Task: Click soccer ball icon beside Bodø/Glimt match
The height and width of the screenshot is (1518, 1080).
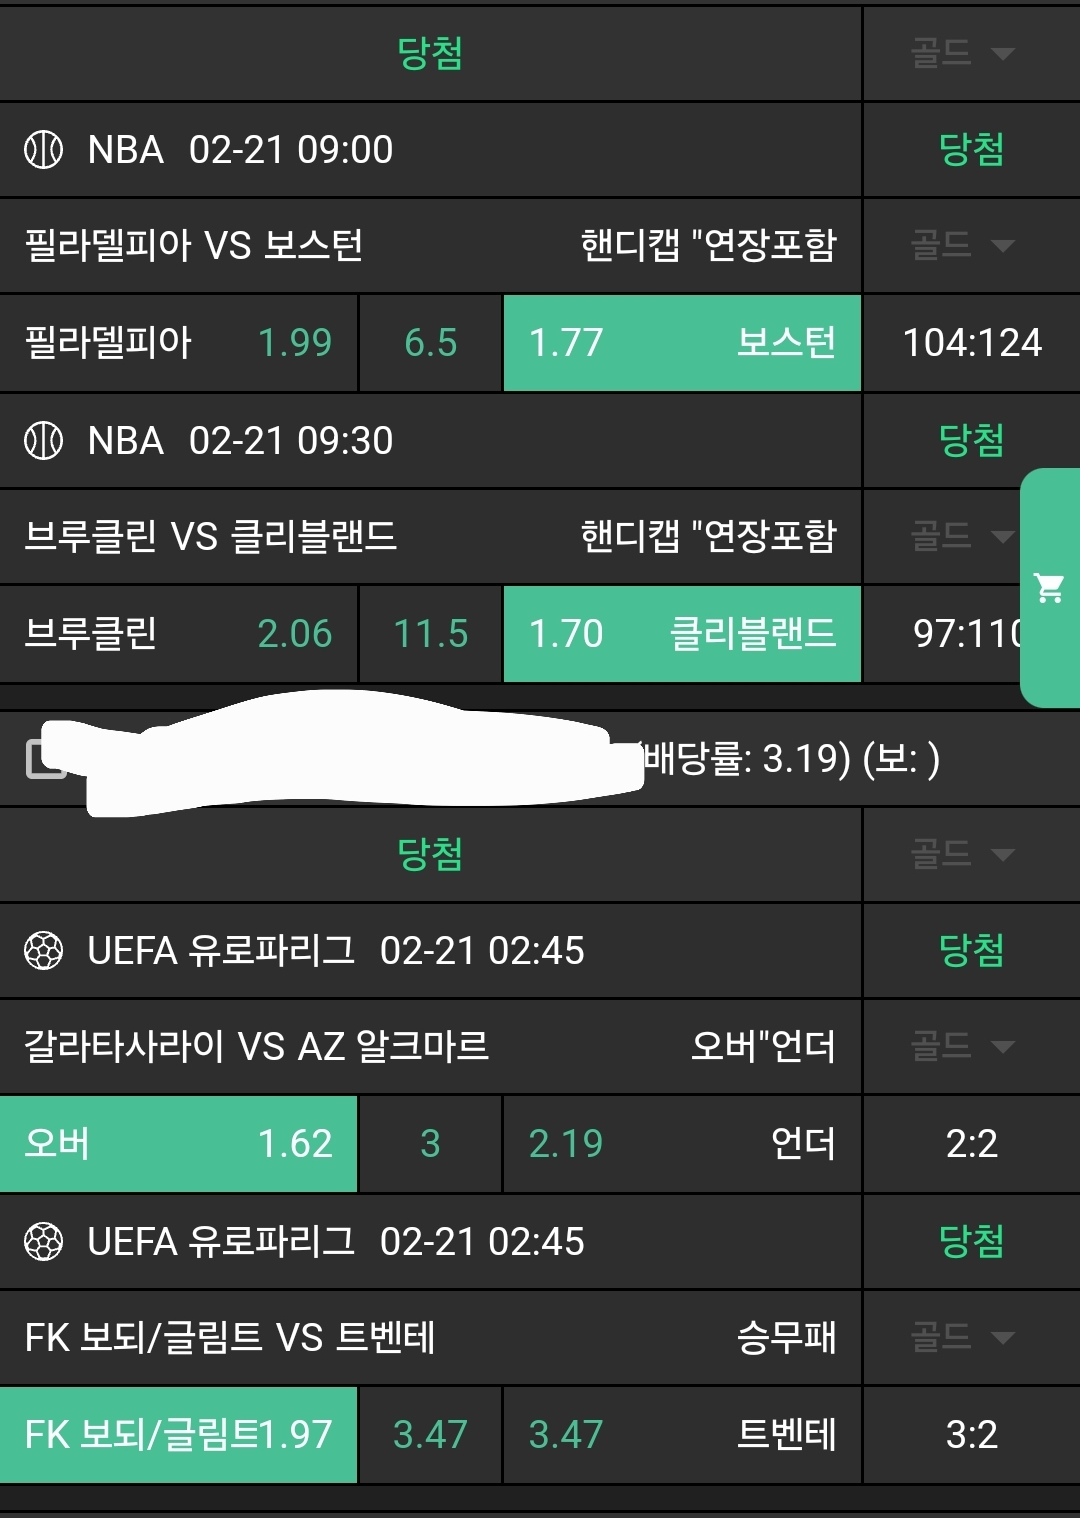Action: pos(43,1242)
